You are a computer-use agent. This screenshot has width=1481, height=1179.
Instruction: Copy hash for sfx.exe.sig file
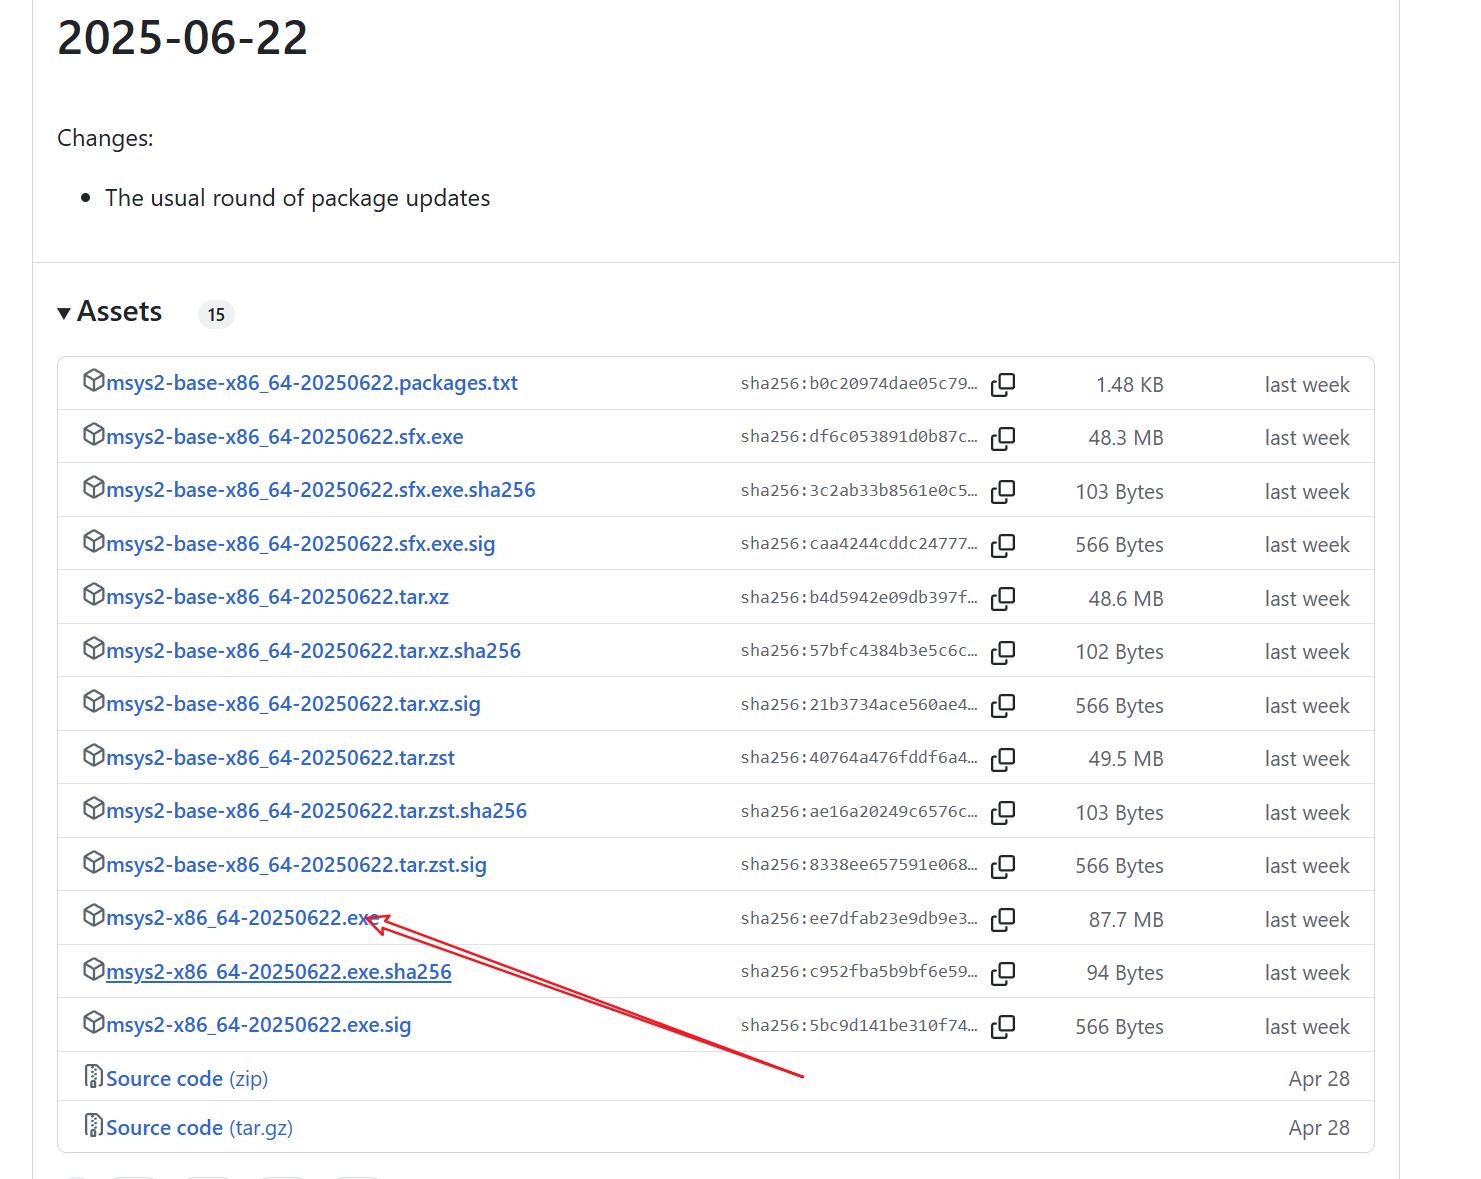[x=1003, y=545]
